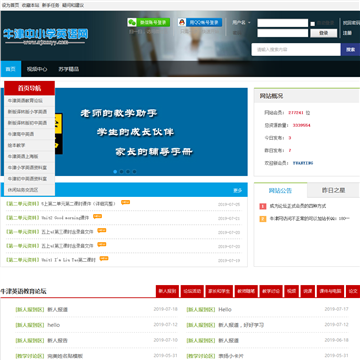Open the forum post titled Hello

tap(225, 310)
